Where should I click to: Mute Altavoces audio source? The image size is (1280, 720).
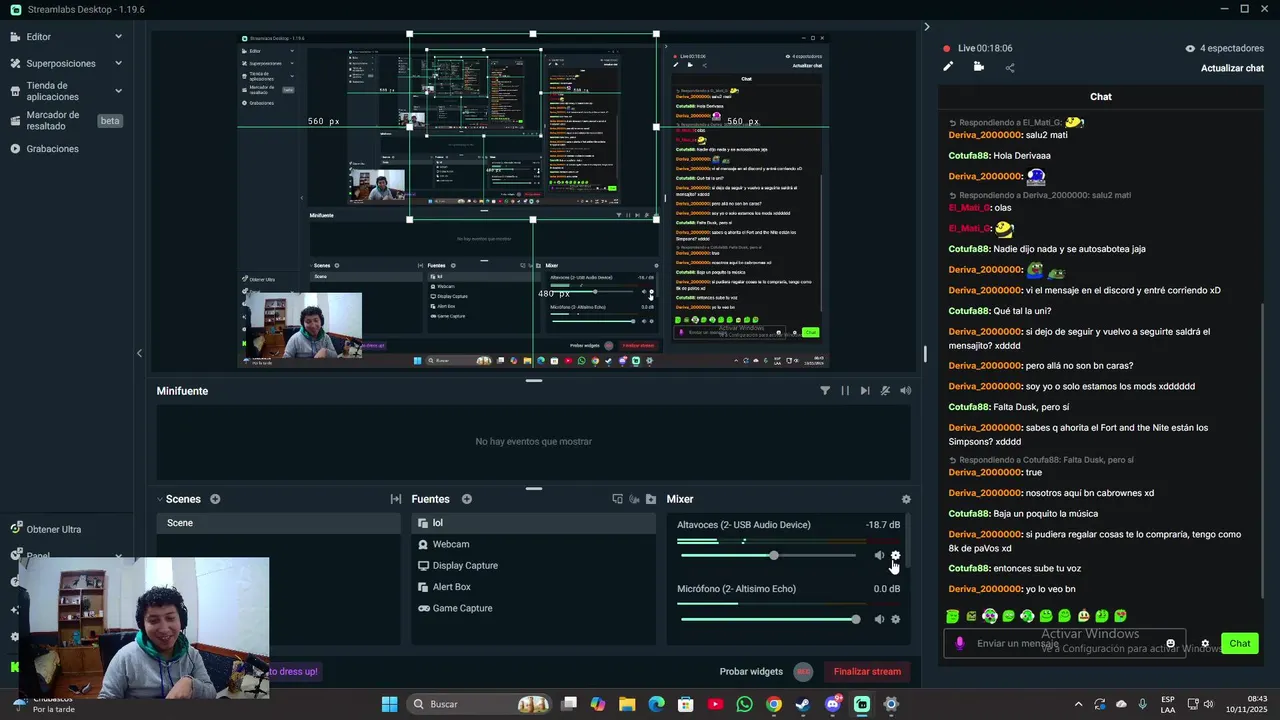tap(879, 555)
